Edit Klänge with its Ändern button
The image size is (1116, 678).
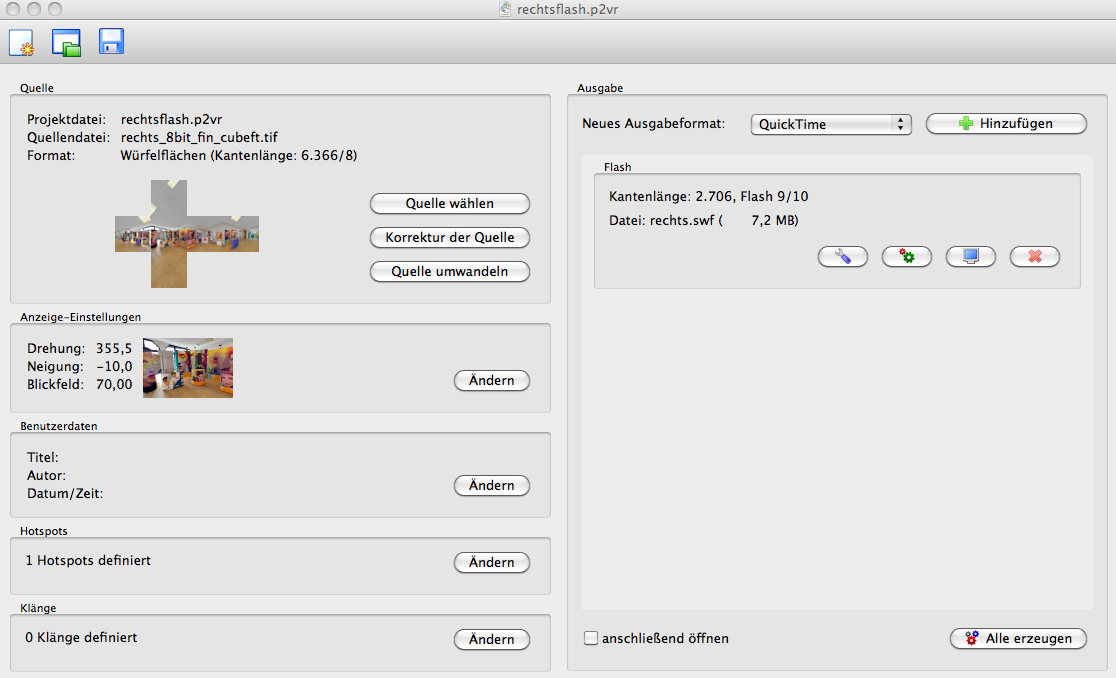492,640
